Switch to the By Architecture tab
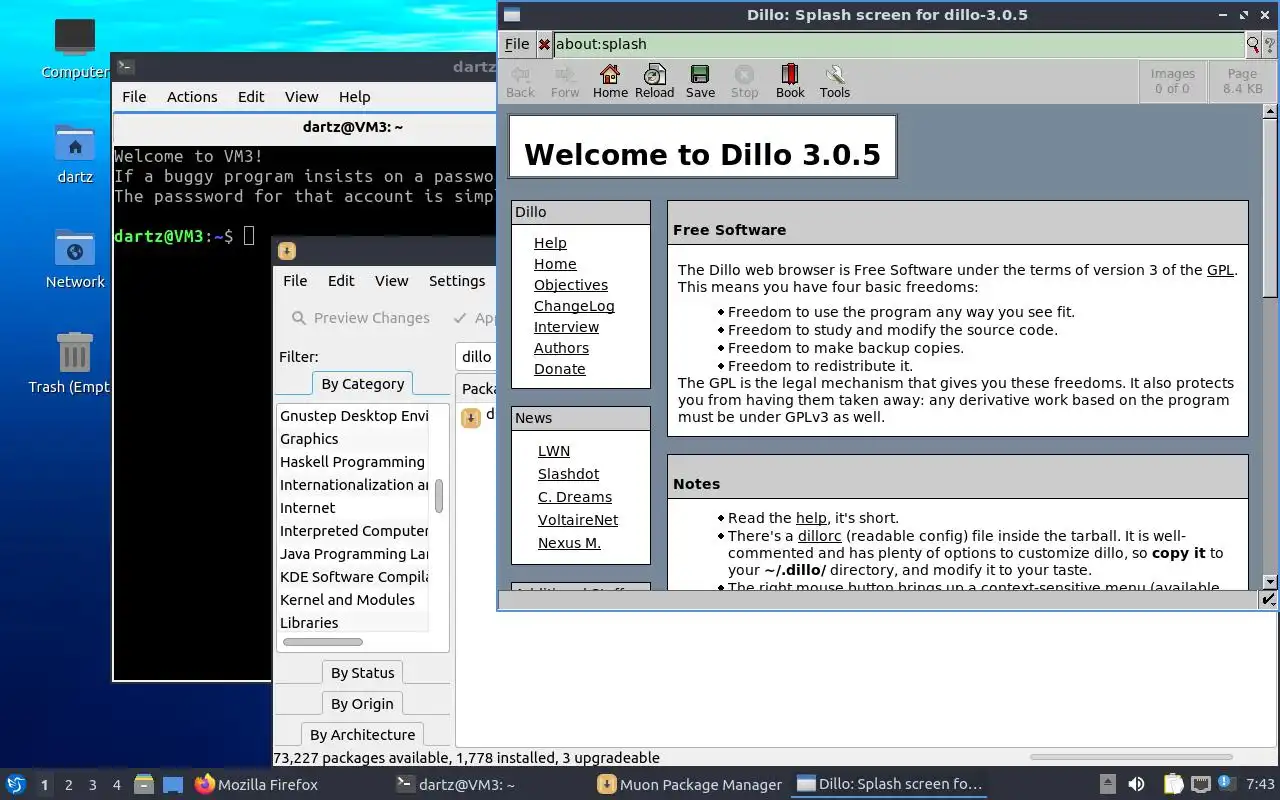Viewport: 1280px width, 800px height. [x=362, y=735]
